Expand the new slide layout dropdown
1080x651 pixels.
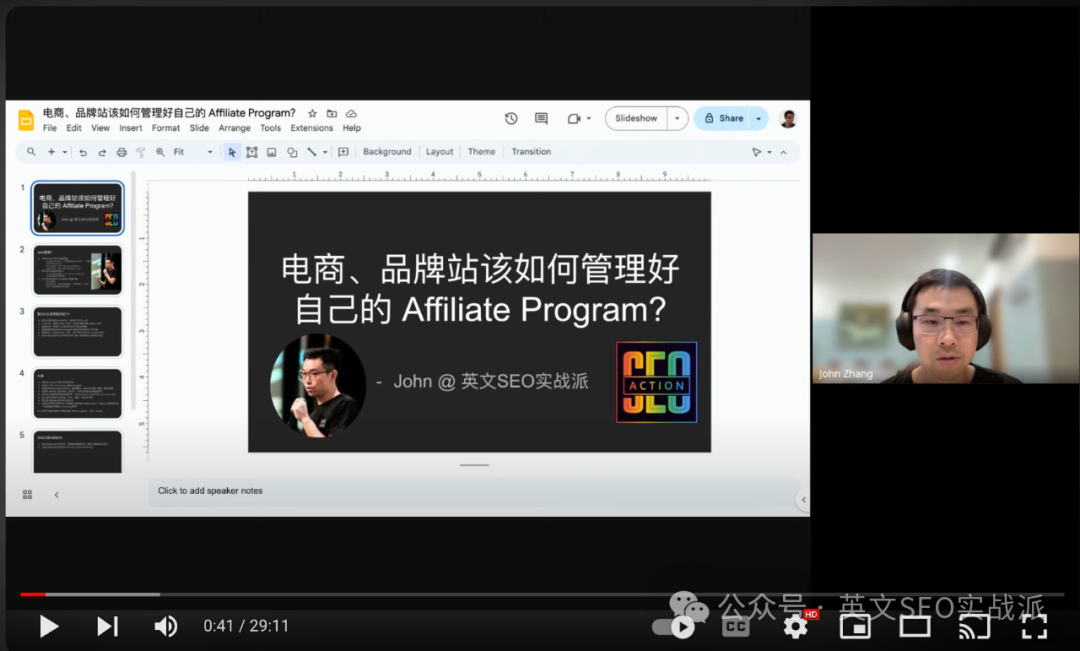(65, 152)
